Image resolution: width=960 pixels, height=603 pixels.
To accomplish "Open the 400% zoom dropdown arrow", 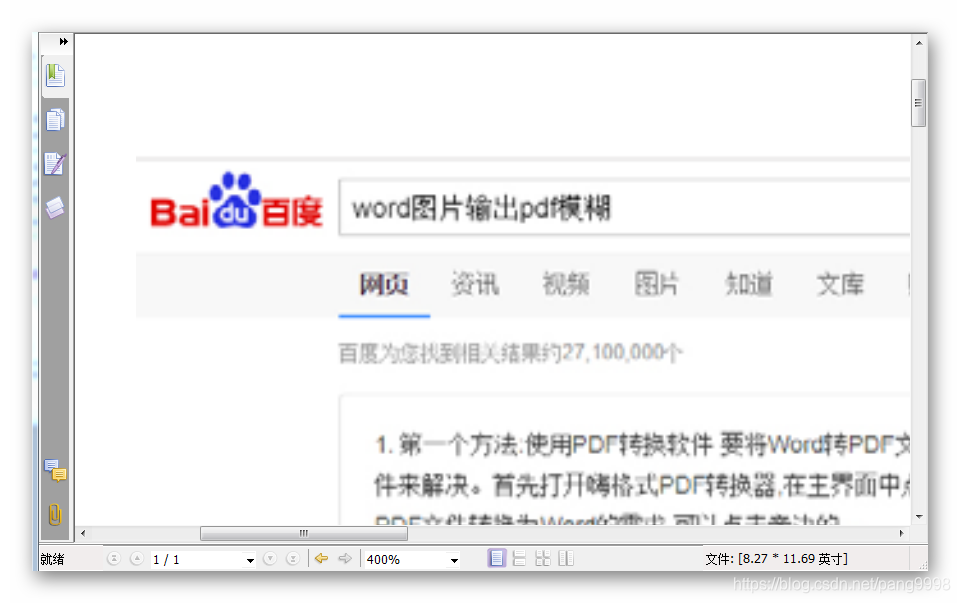I will point(454,560).
